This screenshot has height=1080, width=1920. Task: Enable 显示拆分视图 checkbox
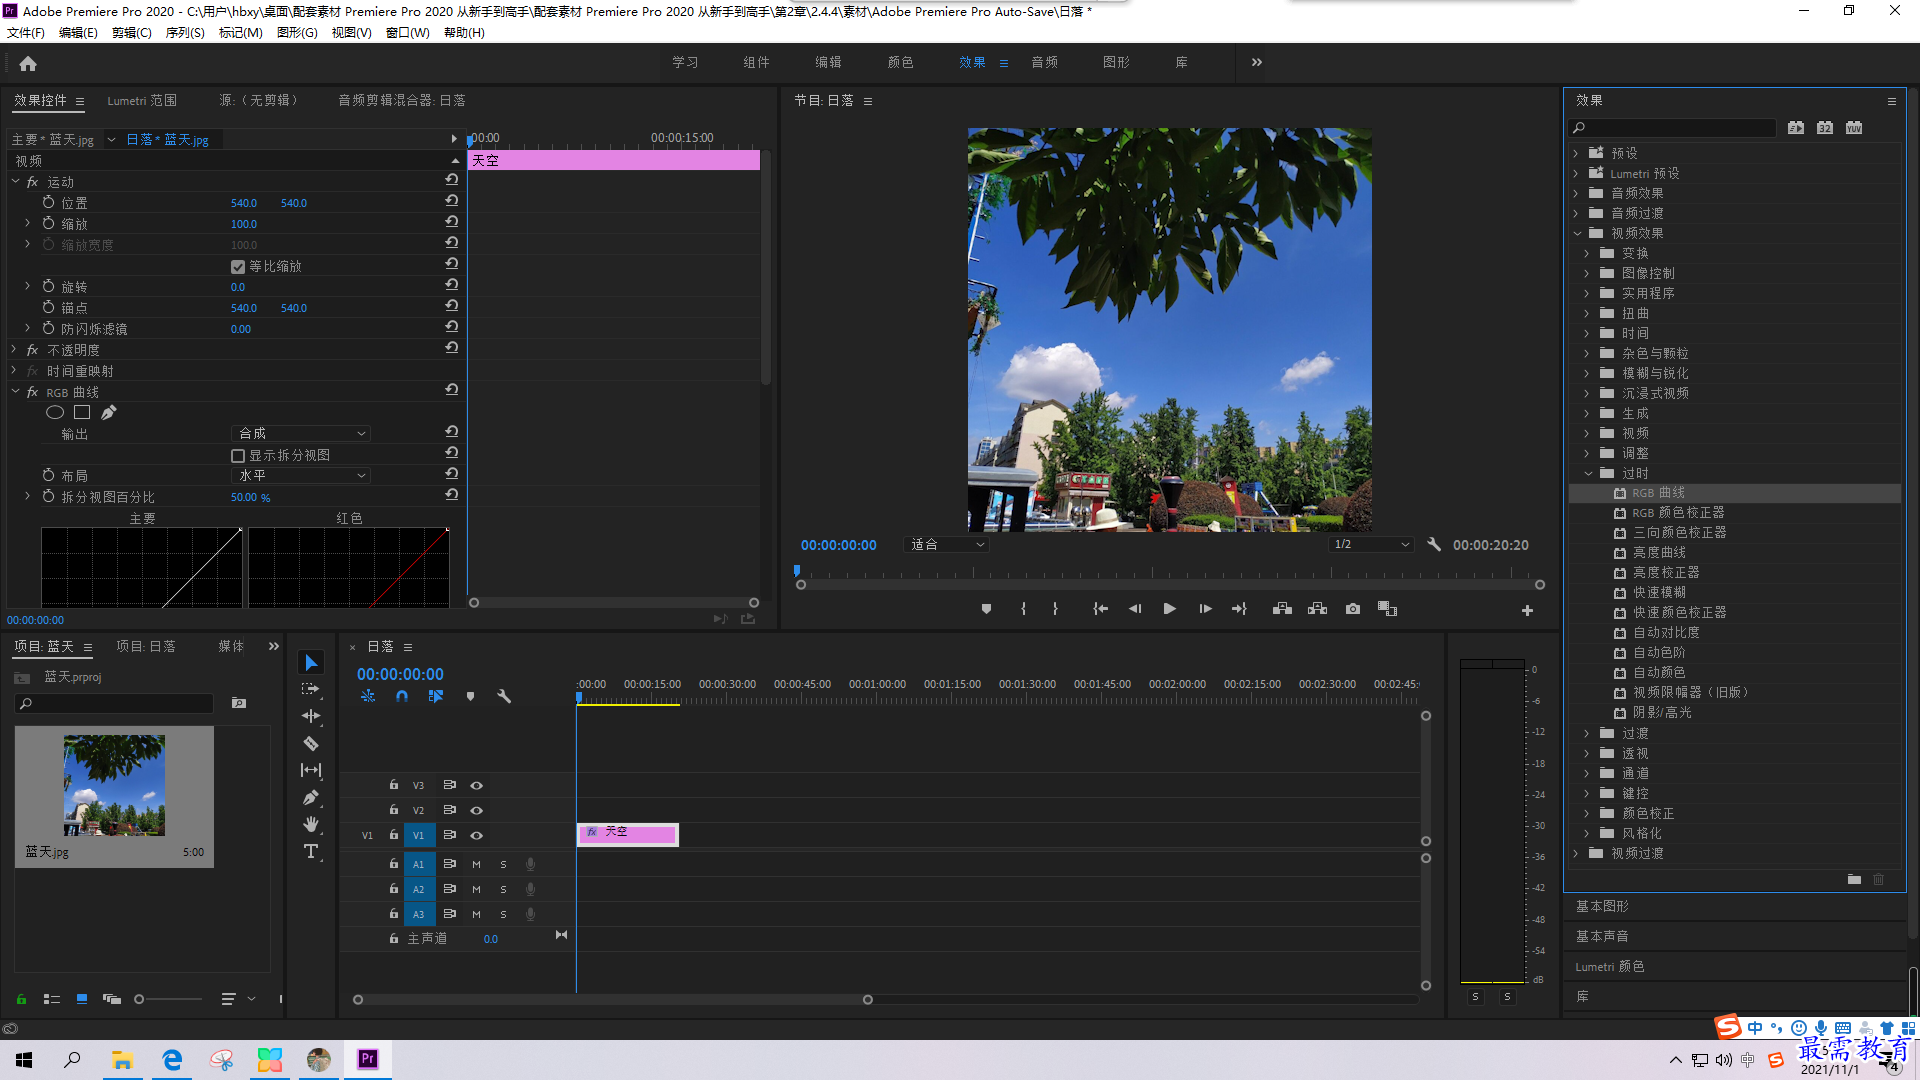coord(238,456)
